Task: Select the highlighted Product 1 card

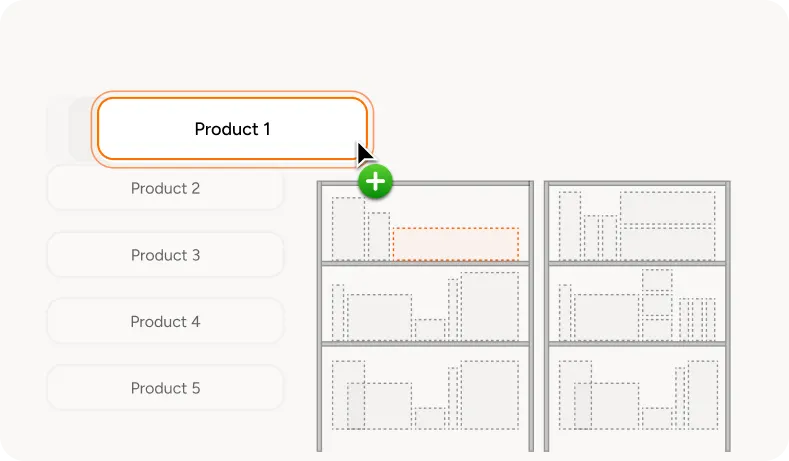Action: point(232,129)
